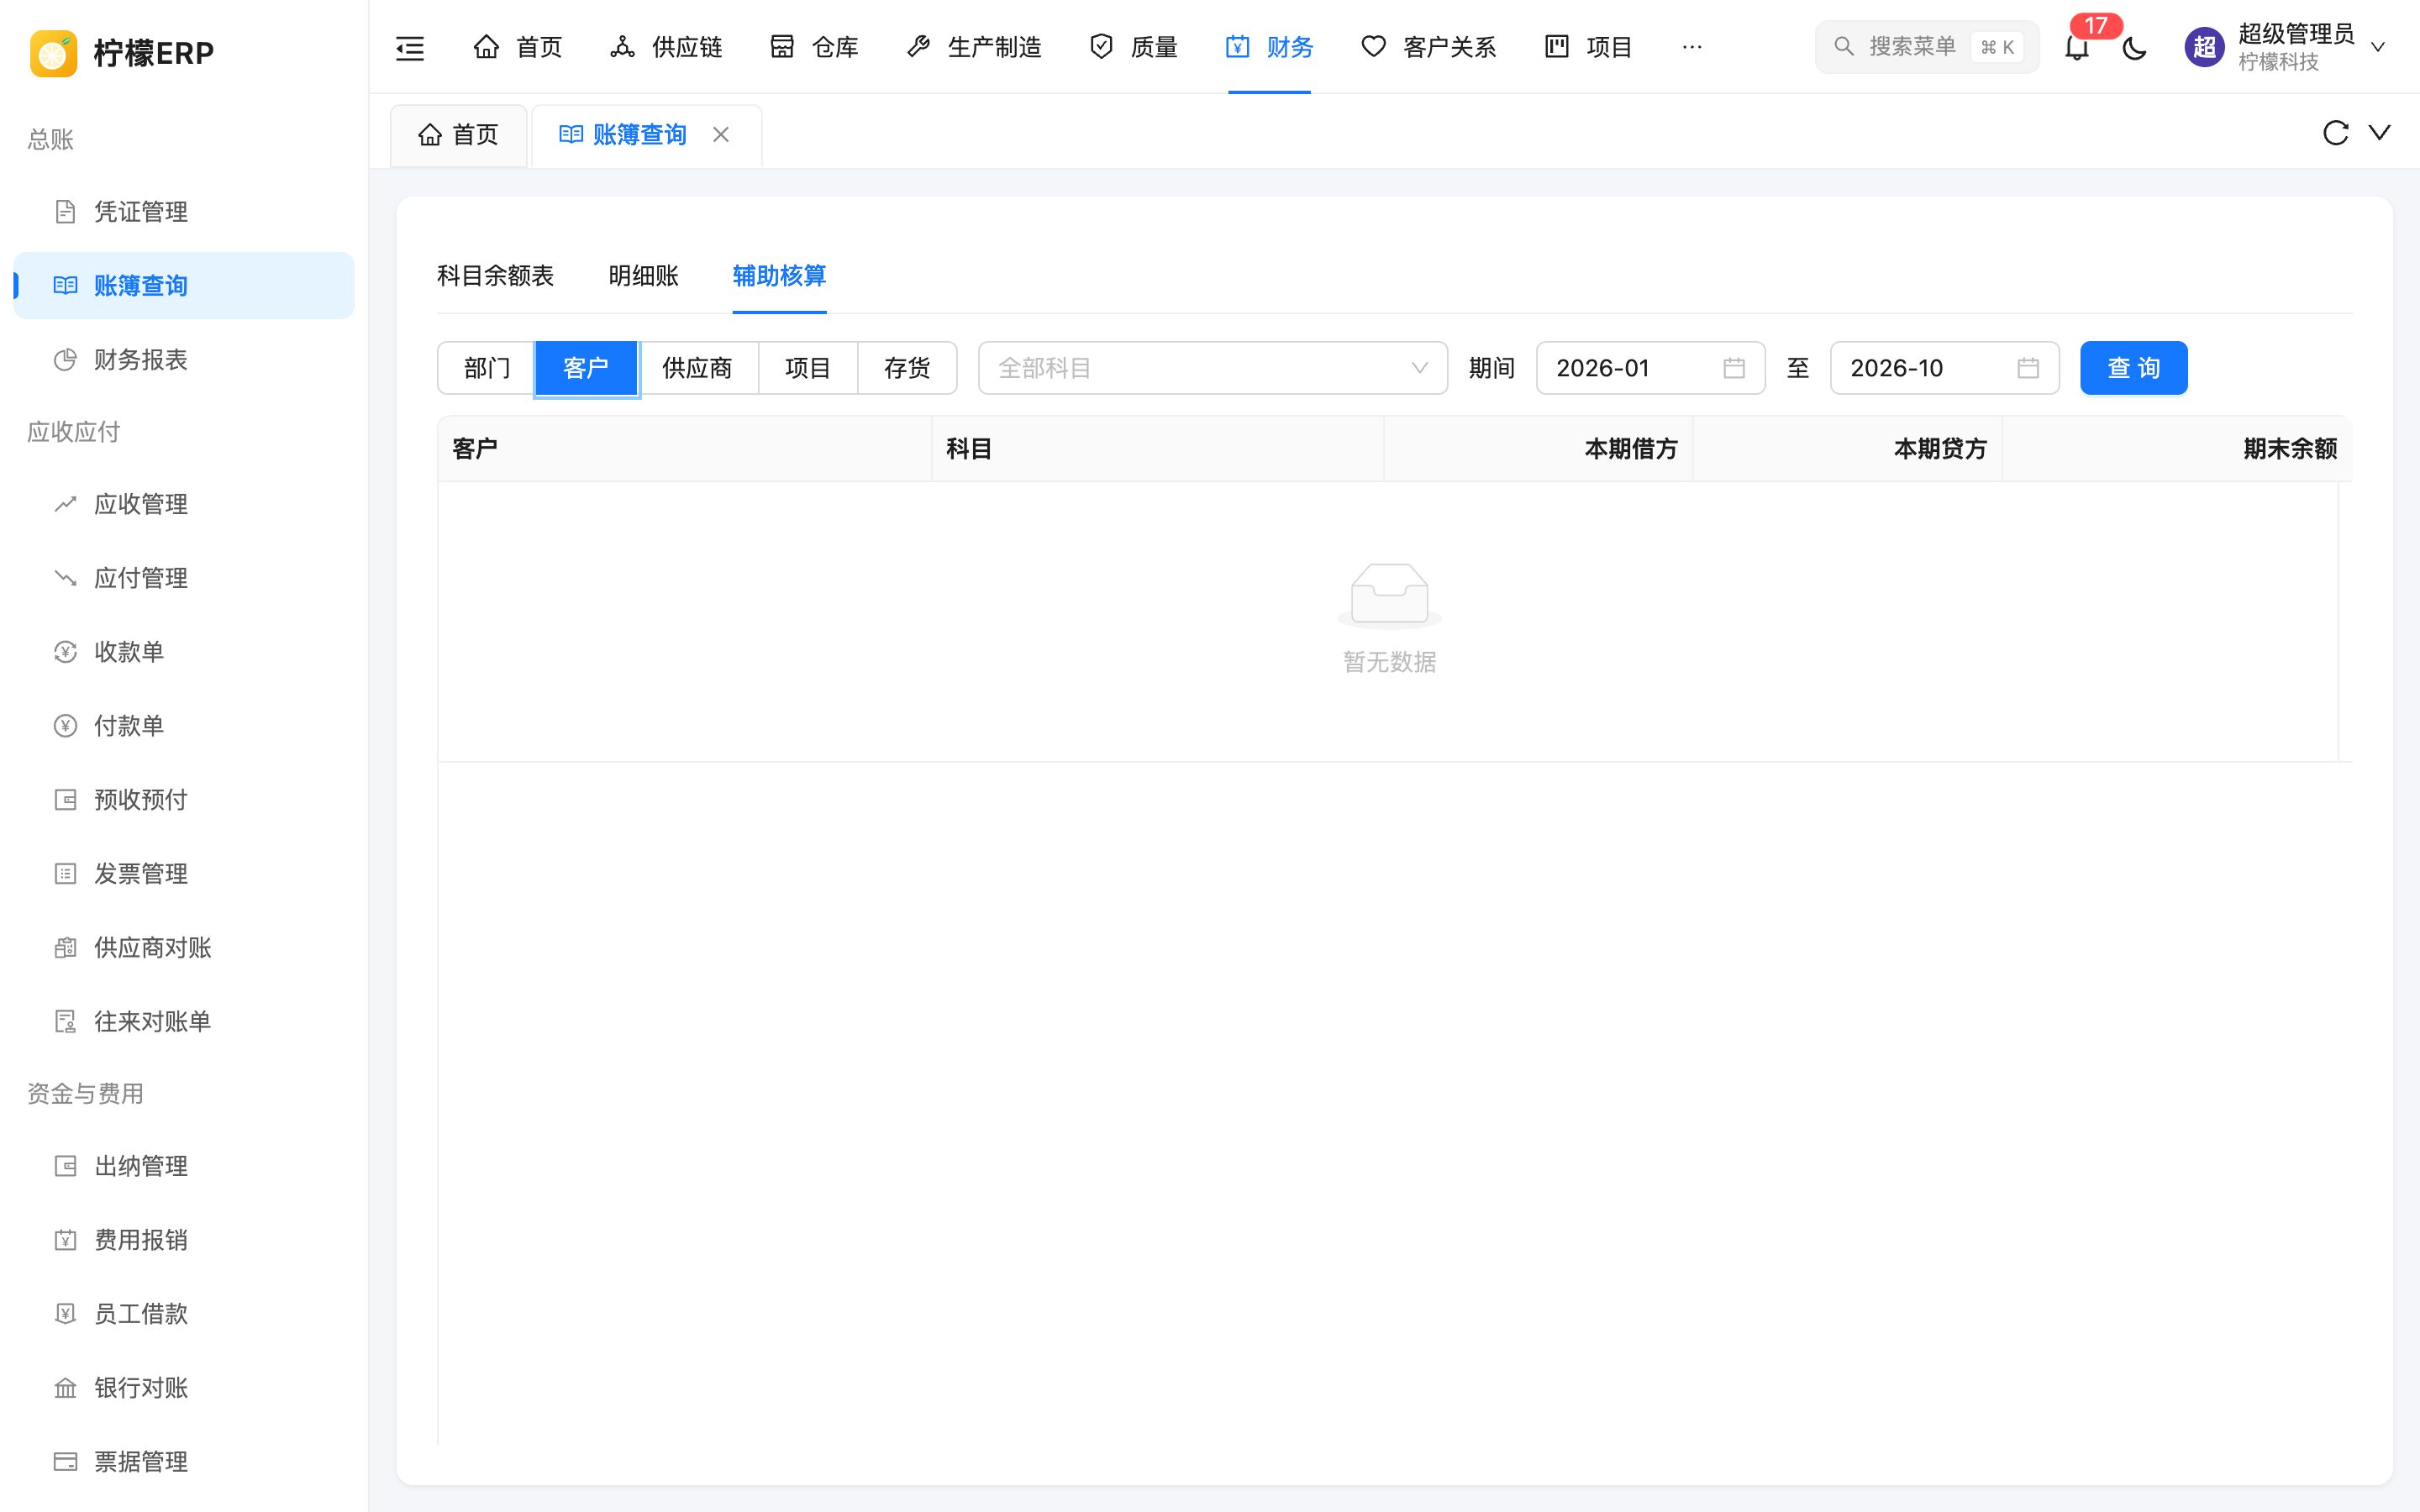This screenshot has height=1512, width=2420.
Task: Open 出纳管理 in the sidebar
Action: pyautogui.click(x=184, y=1166)
